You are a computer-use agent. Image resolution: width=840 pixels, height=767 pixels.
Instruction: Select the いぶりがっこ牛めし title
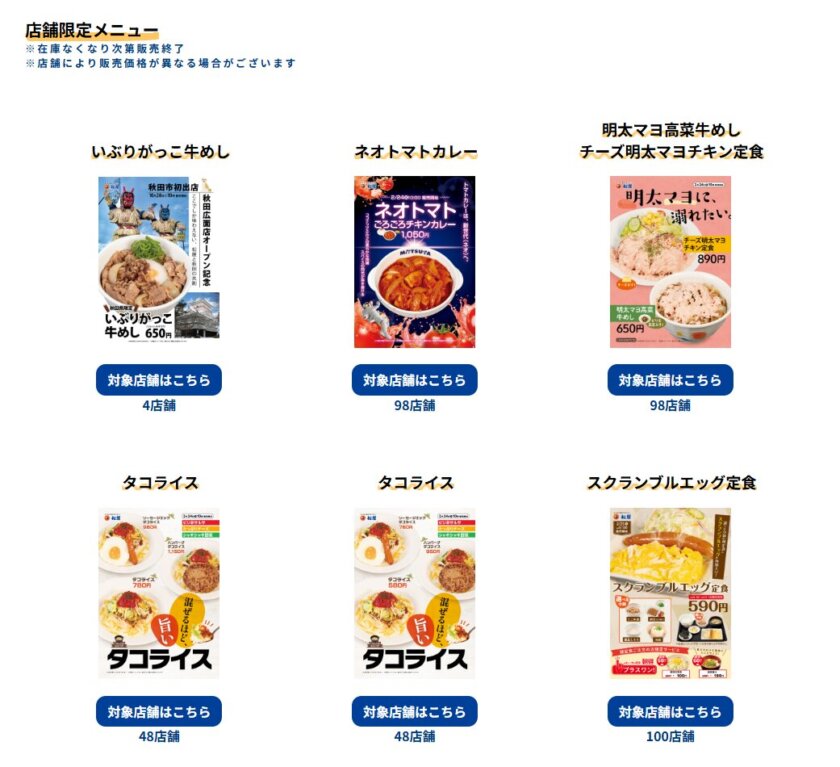coord(160,152)
